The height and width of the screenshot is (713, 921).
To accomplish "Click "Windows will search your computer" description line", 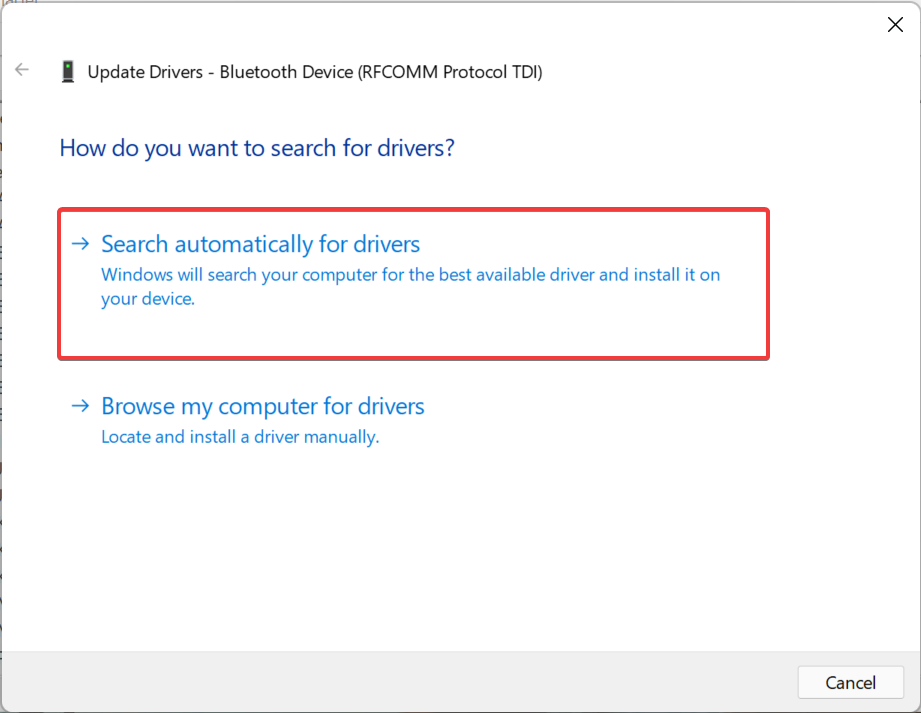I will click(x=410, y=274).
